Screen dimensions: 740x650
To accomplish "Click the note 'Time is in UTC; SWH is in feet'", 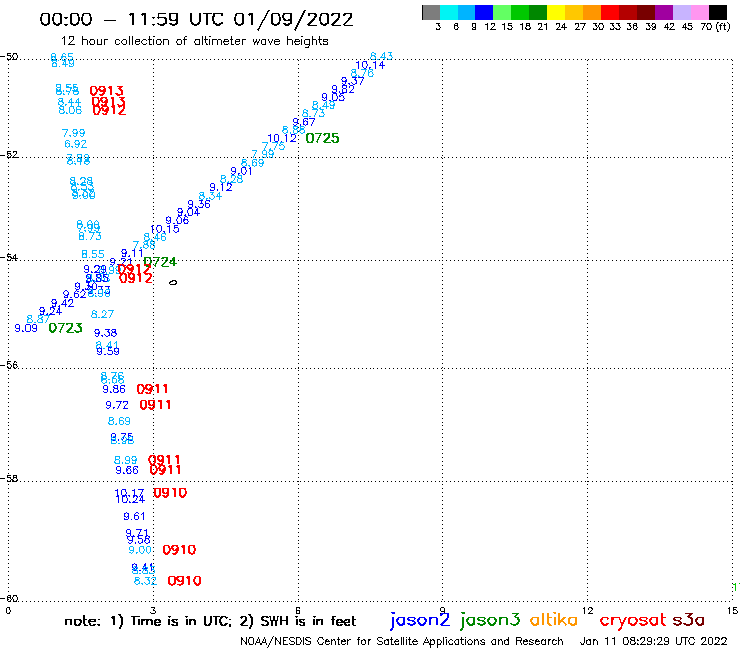I will click(210, 621).
